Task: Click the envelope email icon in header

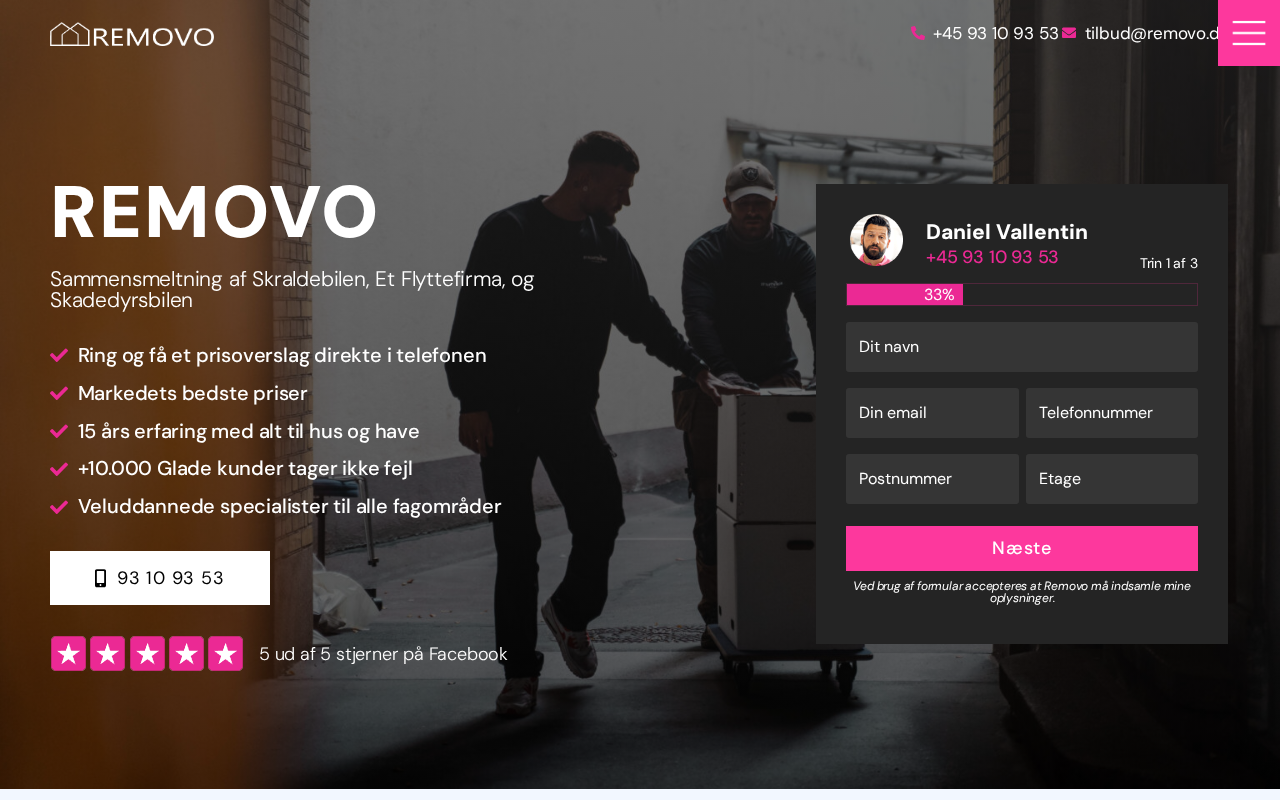Action: pyautogui.click(x=1069, y=33)
